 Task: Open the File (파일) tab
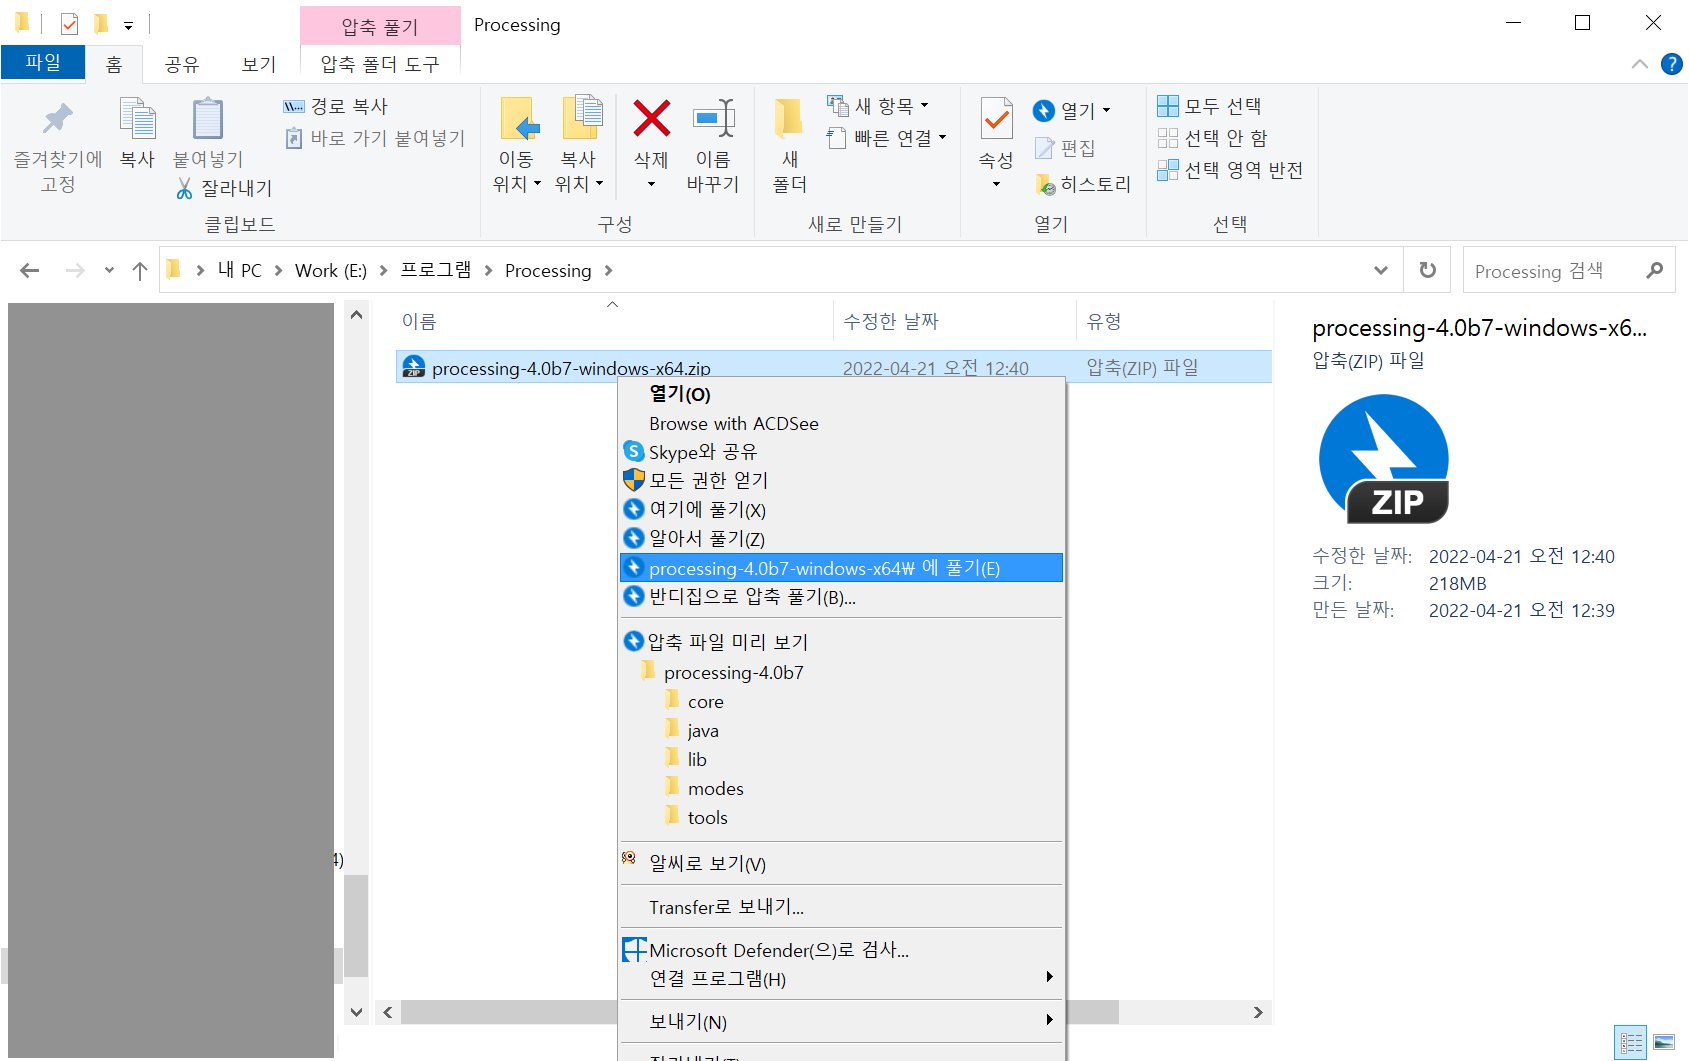pos(43,62)
